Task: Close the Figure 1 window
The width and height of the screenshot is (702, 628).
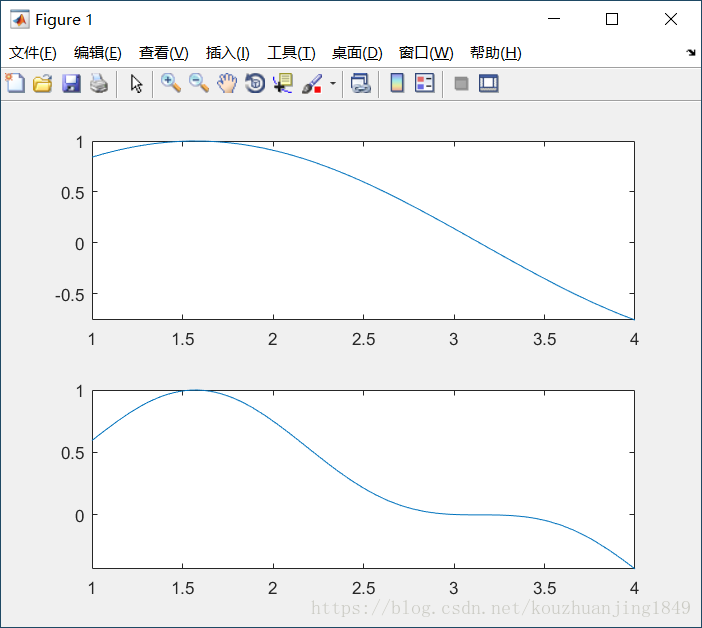Action: pyautogui.click(x=671, y=19)
